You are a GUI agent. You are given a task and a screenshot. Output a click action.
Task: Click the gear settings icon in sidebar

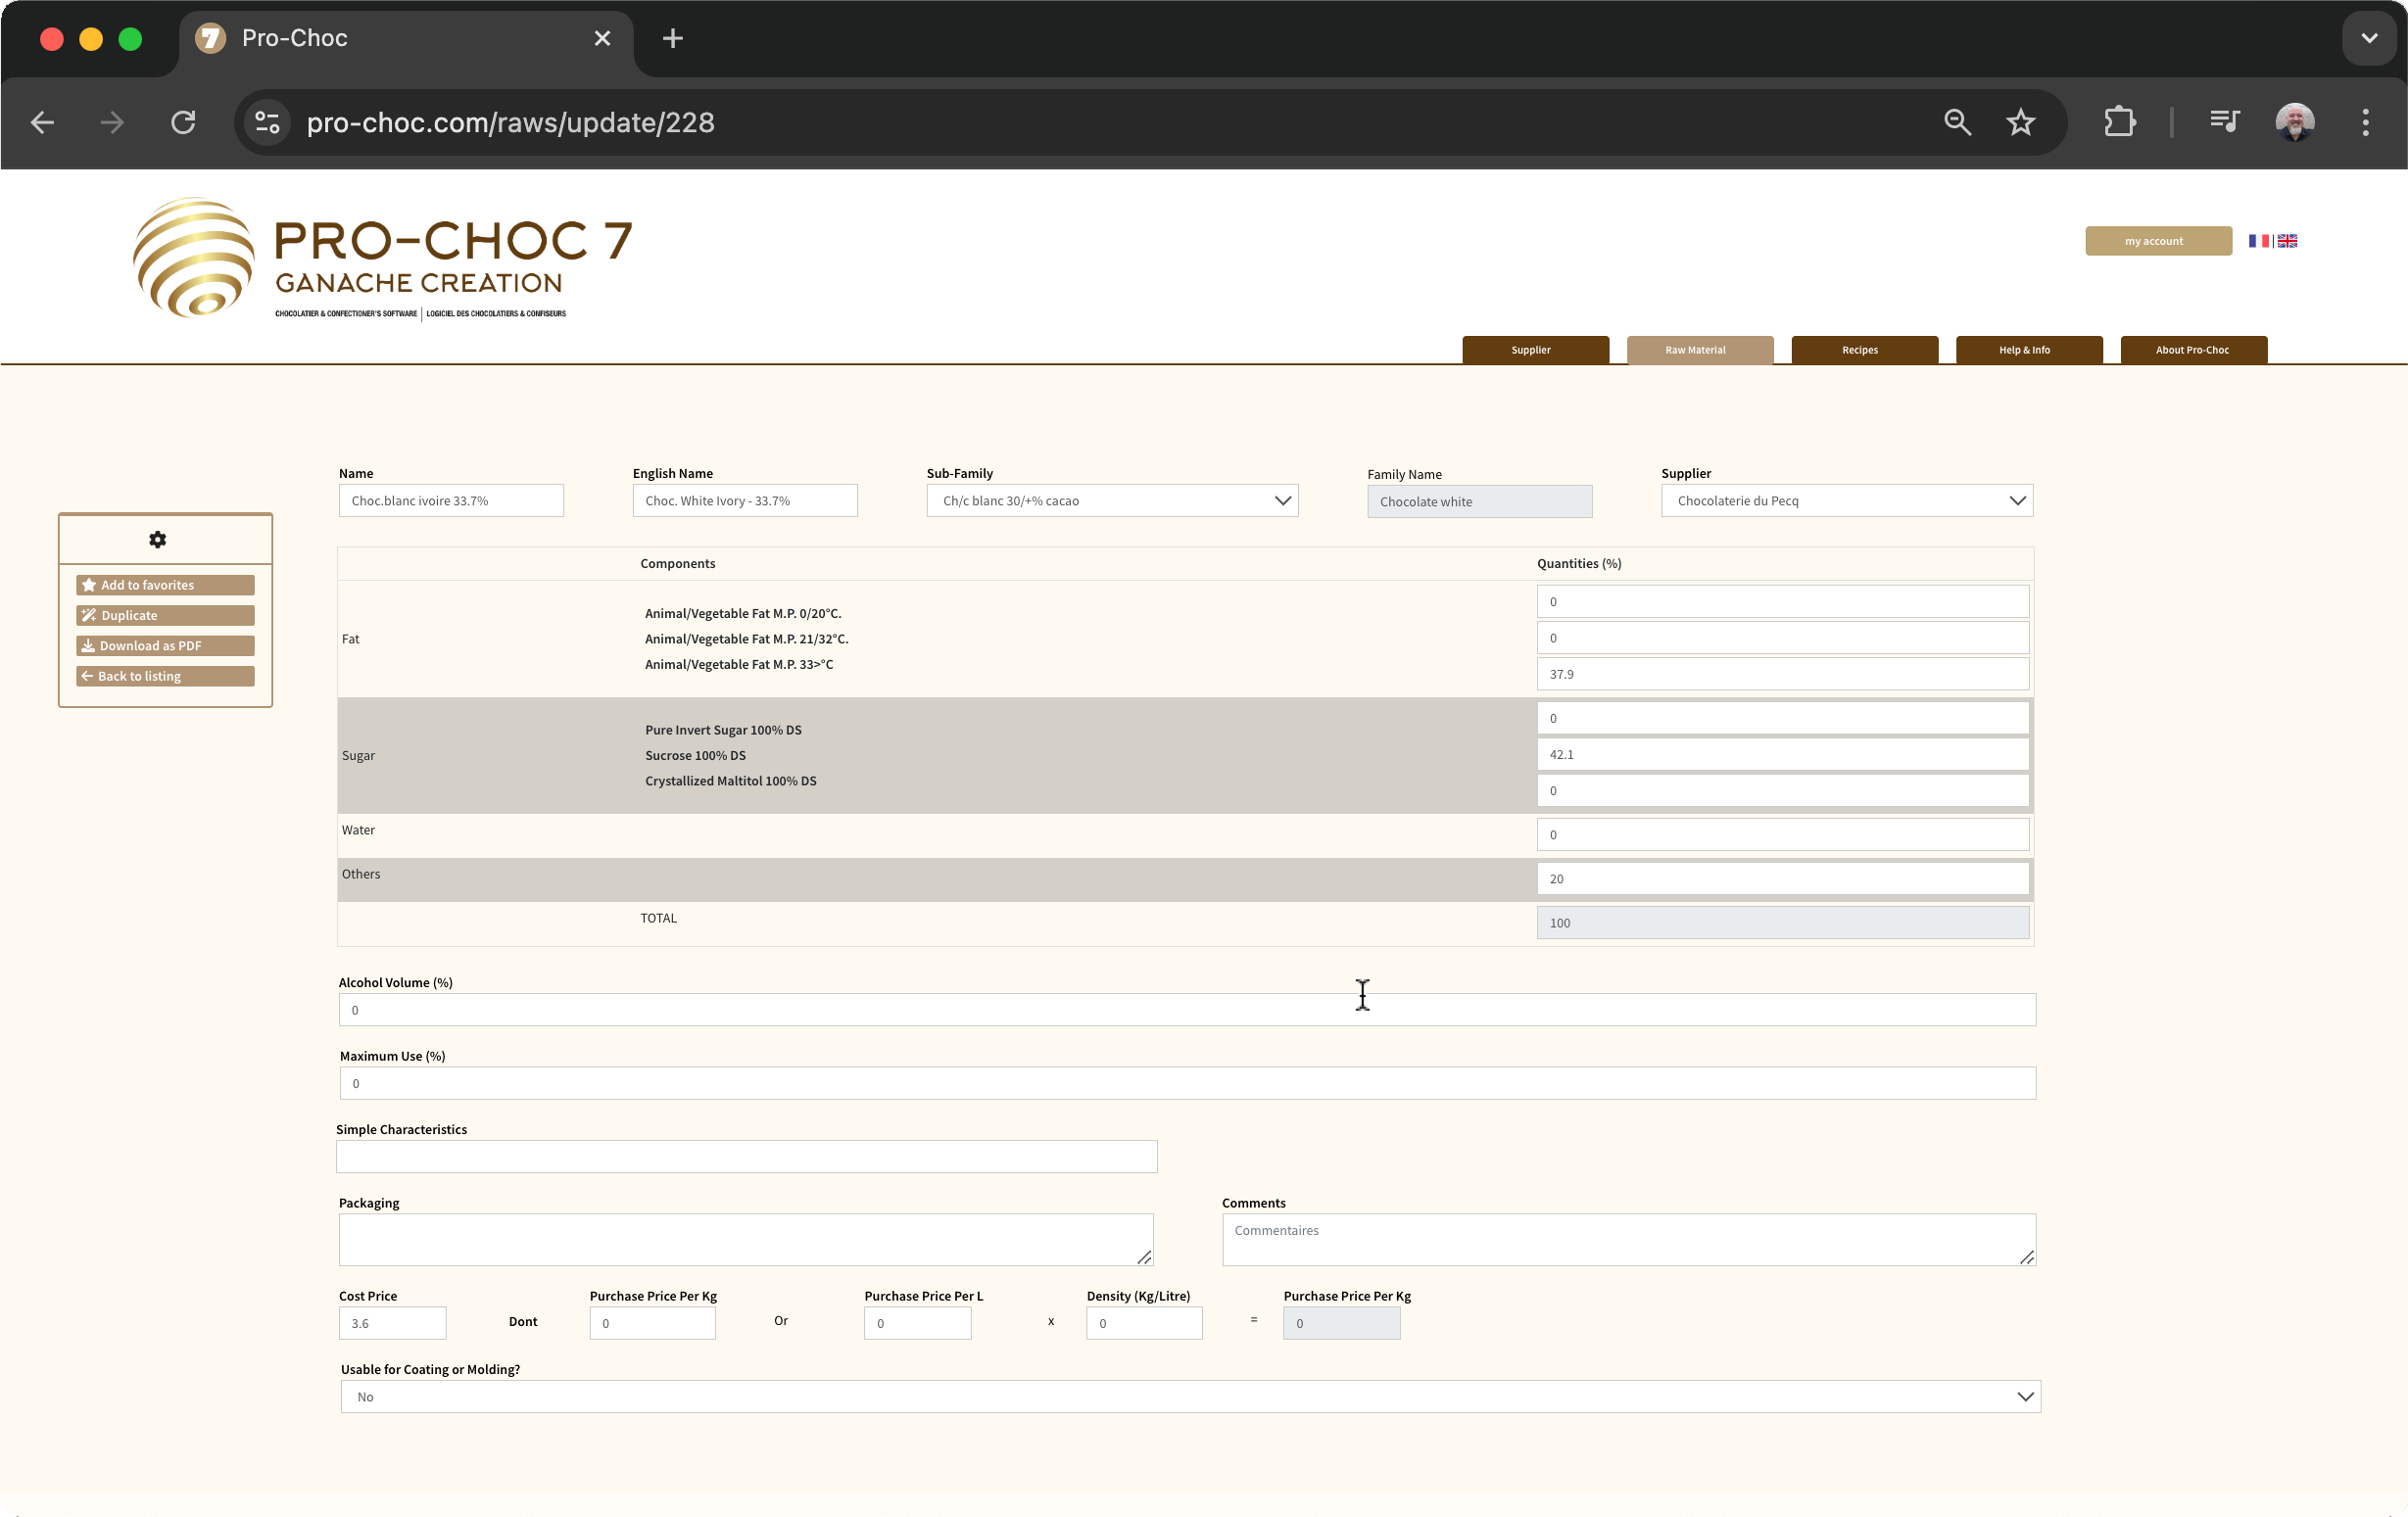pos(157,540)
